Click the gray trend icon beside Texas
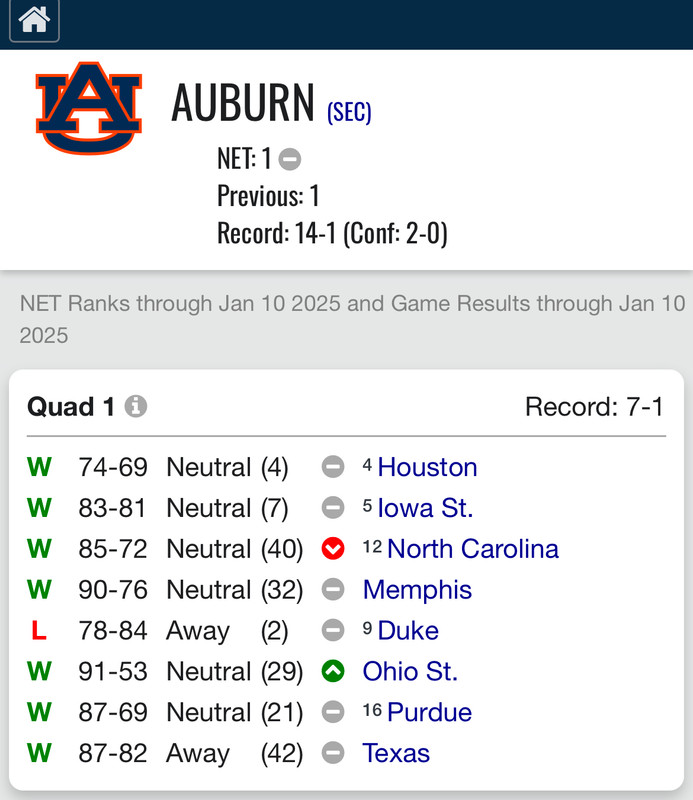The width and height of the screenshot is (693, 800). tap(333, 754)
